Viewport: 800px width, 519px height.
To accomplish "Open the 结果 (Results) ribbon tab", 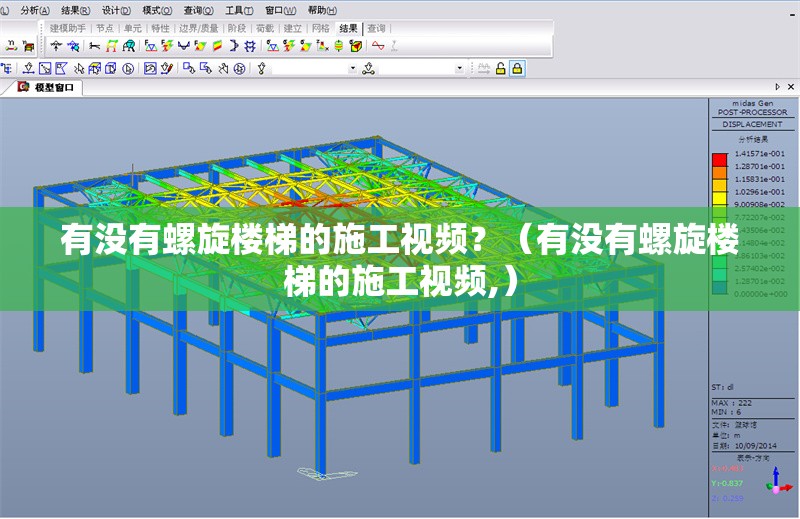I will point(348,28).
